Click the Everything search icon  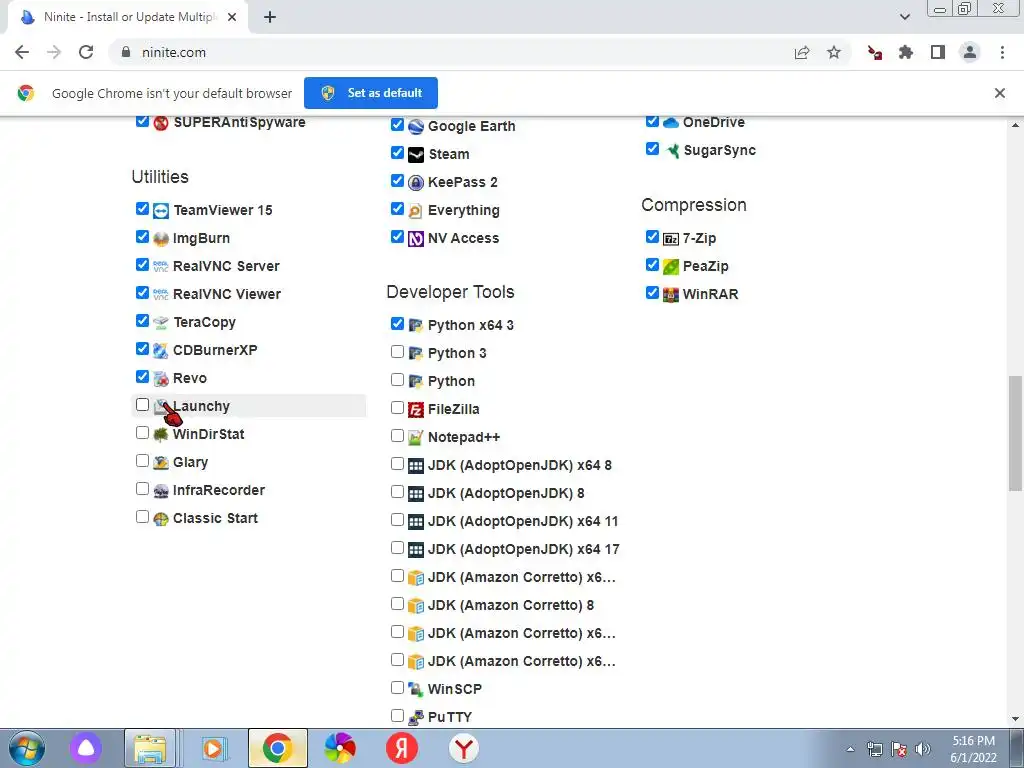(416, 211)
